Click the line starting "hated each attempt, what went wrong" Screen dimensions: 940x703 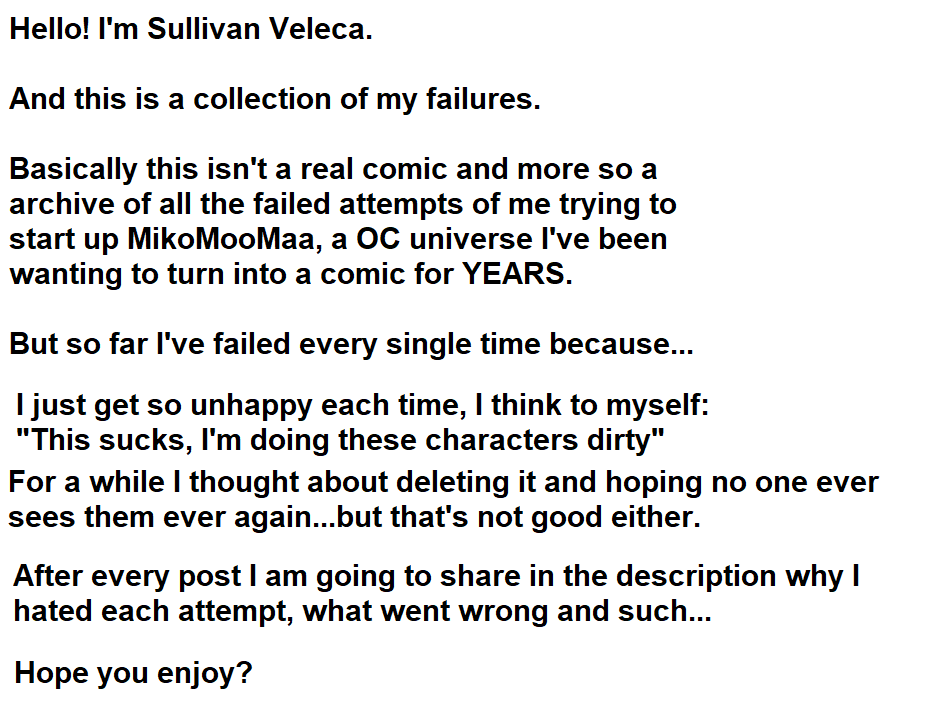click(362, 611)
